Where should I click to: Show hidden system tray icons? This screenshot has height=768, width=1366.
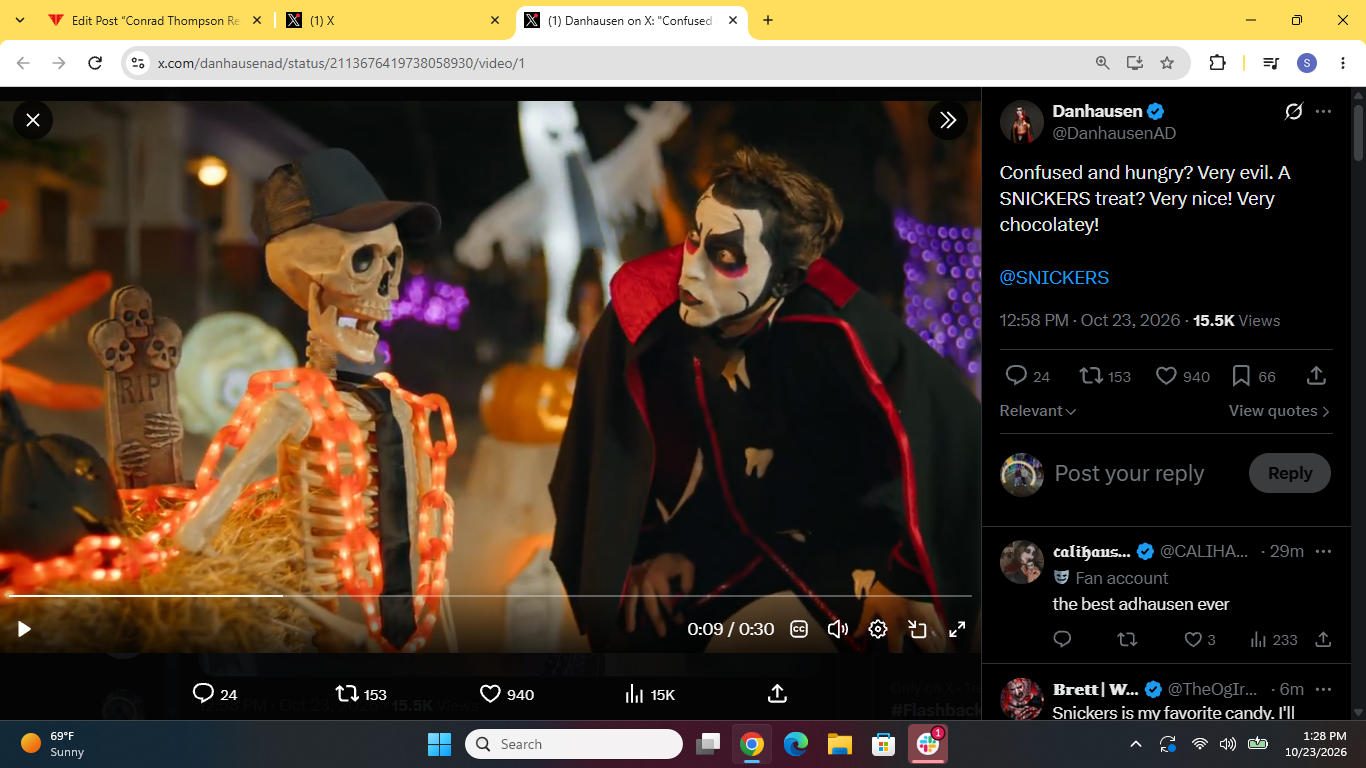tap(1135, 744)
